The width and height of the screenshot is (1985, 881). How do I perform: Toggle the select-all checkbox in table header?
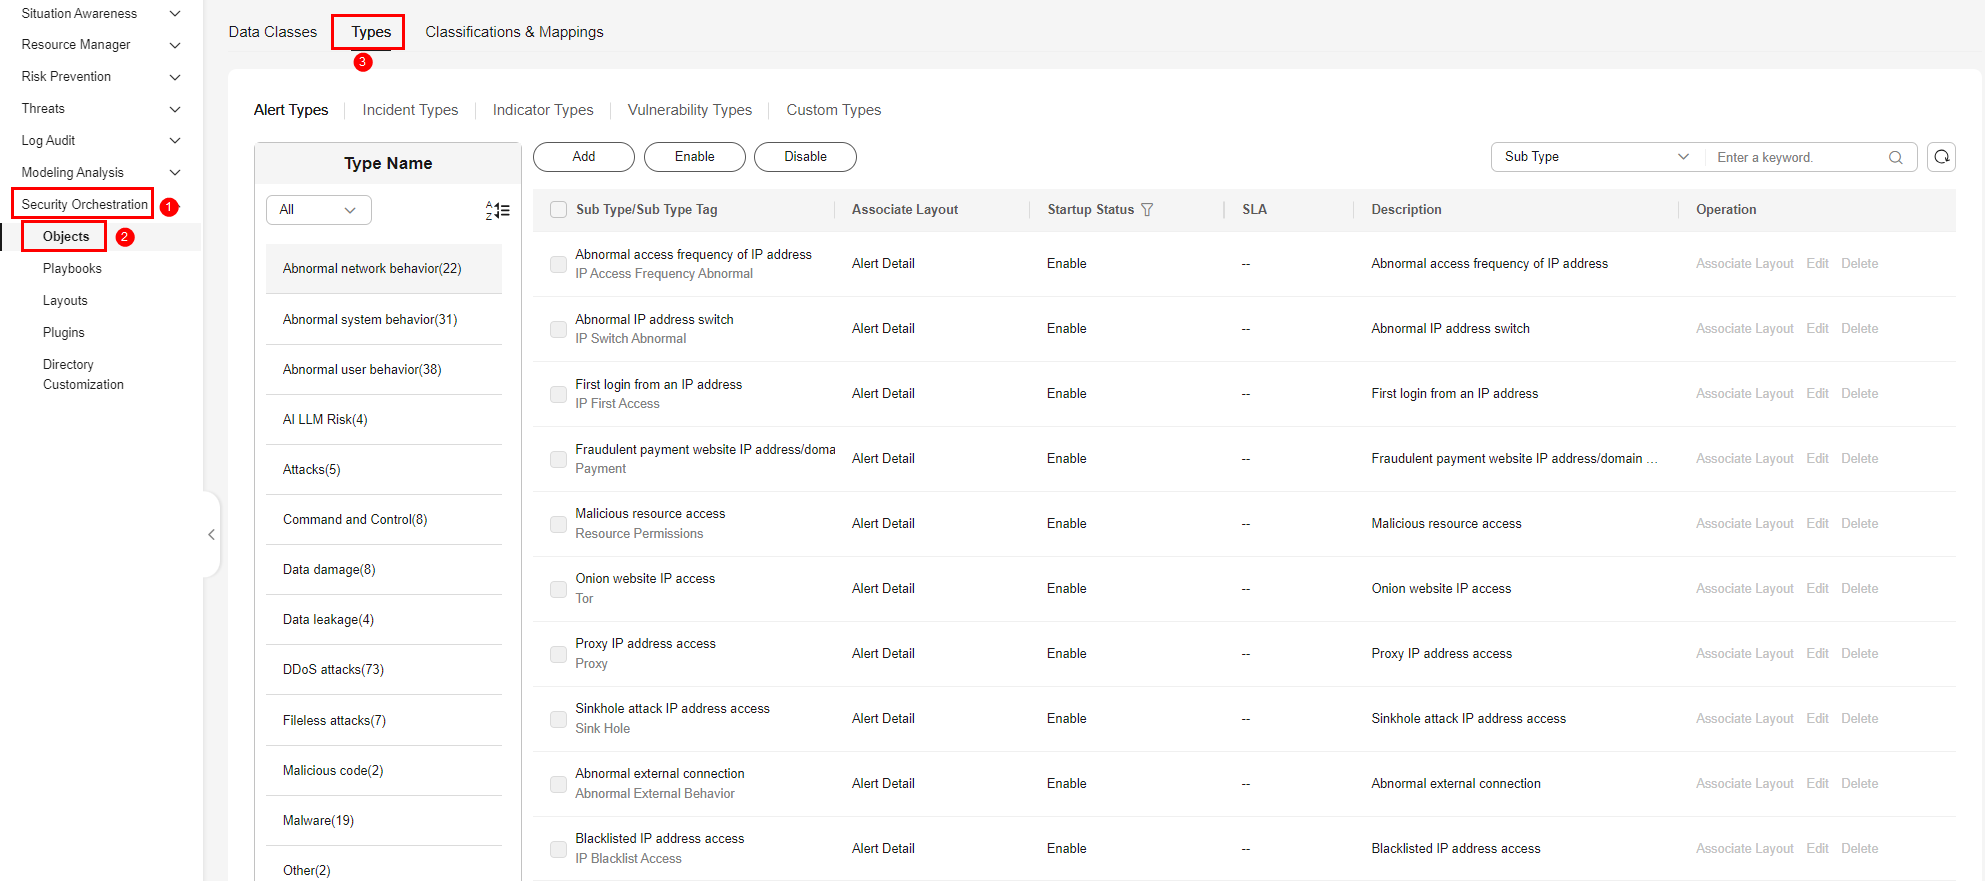pyautogui.click(x=559, y=210)
